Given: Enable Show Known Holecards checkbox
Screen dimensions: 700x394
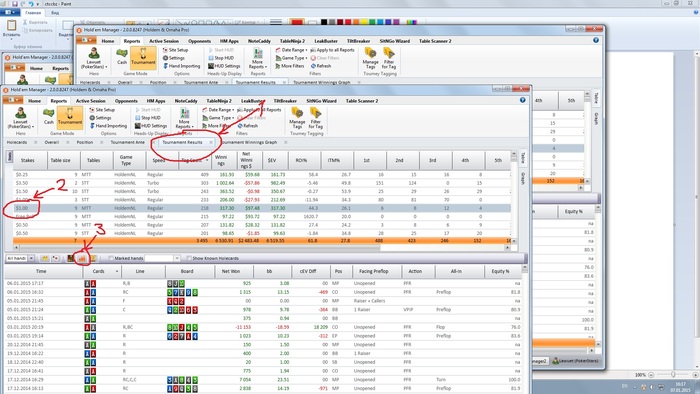Looking at the screenshot, I should [189, 258].
